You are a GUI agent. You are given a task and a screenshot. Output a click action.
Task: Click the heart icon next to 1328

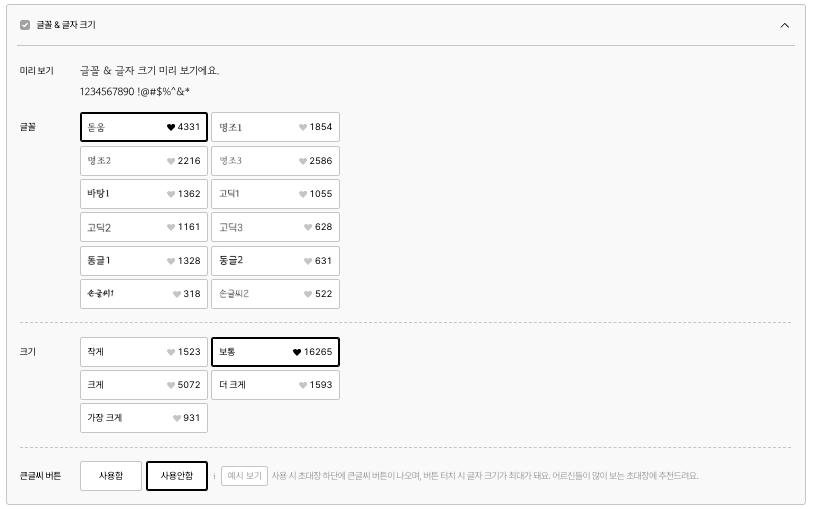[171, 261]
